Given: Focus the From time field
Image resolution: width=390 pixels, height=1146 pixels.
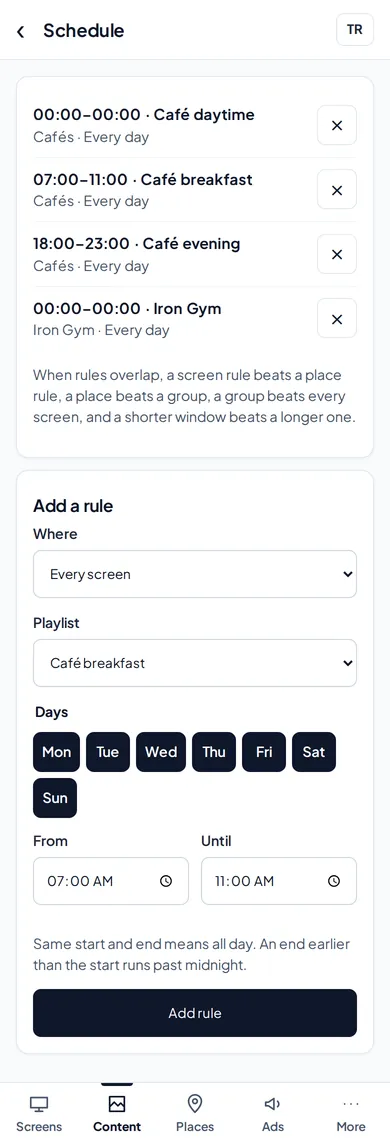Looking at the screenshot, I should tap(111, 881).
